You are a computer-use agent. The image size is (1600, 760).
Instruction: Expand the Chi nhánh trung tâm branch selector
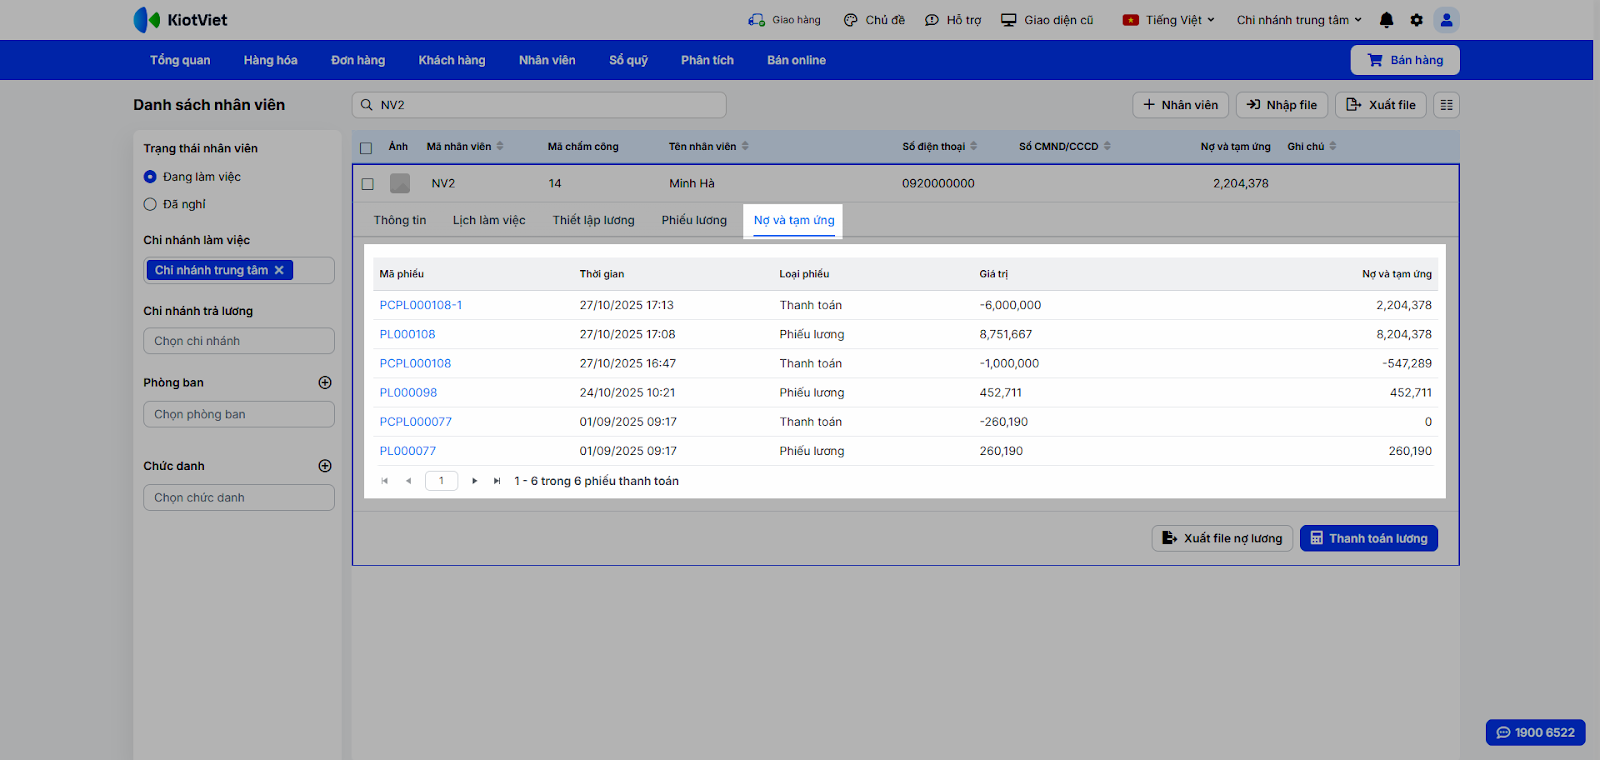[x=1298, y=20]
